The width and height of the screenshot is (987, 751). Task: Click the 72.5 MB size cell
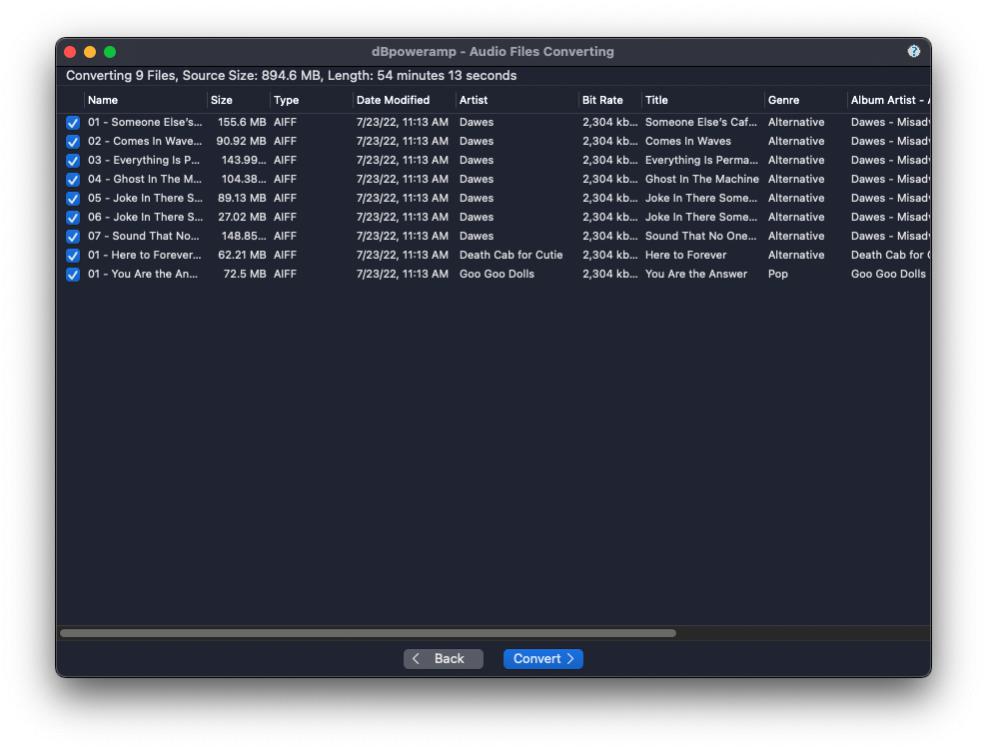(x=245, y=274)
